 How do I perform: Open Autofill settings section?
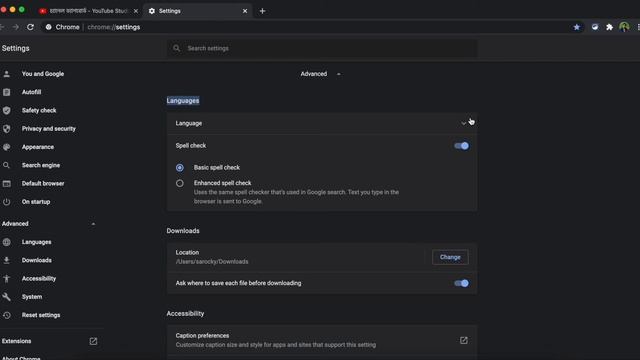click(31, 92)
